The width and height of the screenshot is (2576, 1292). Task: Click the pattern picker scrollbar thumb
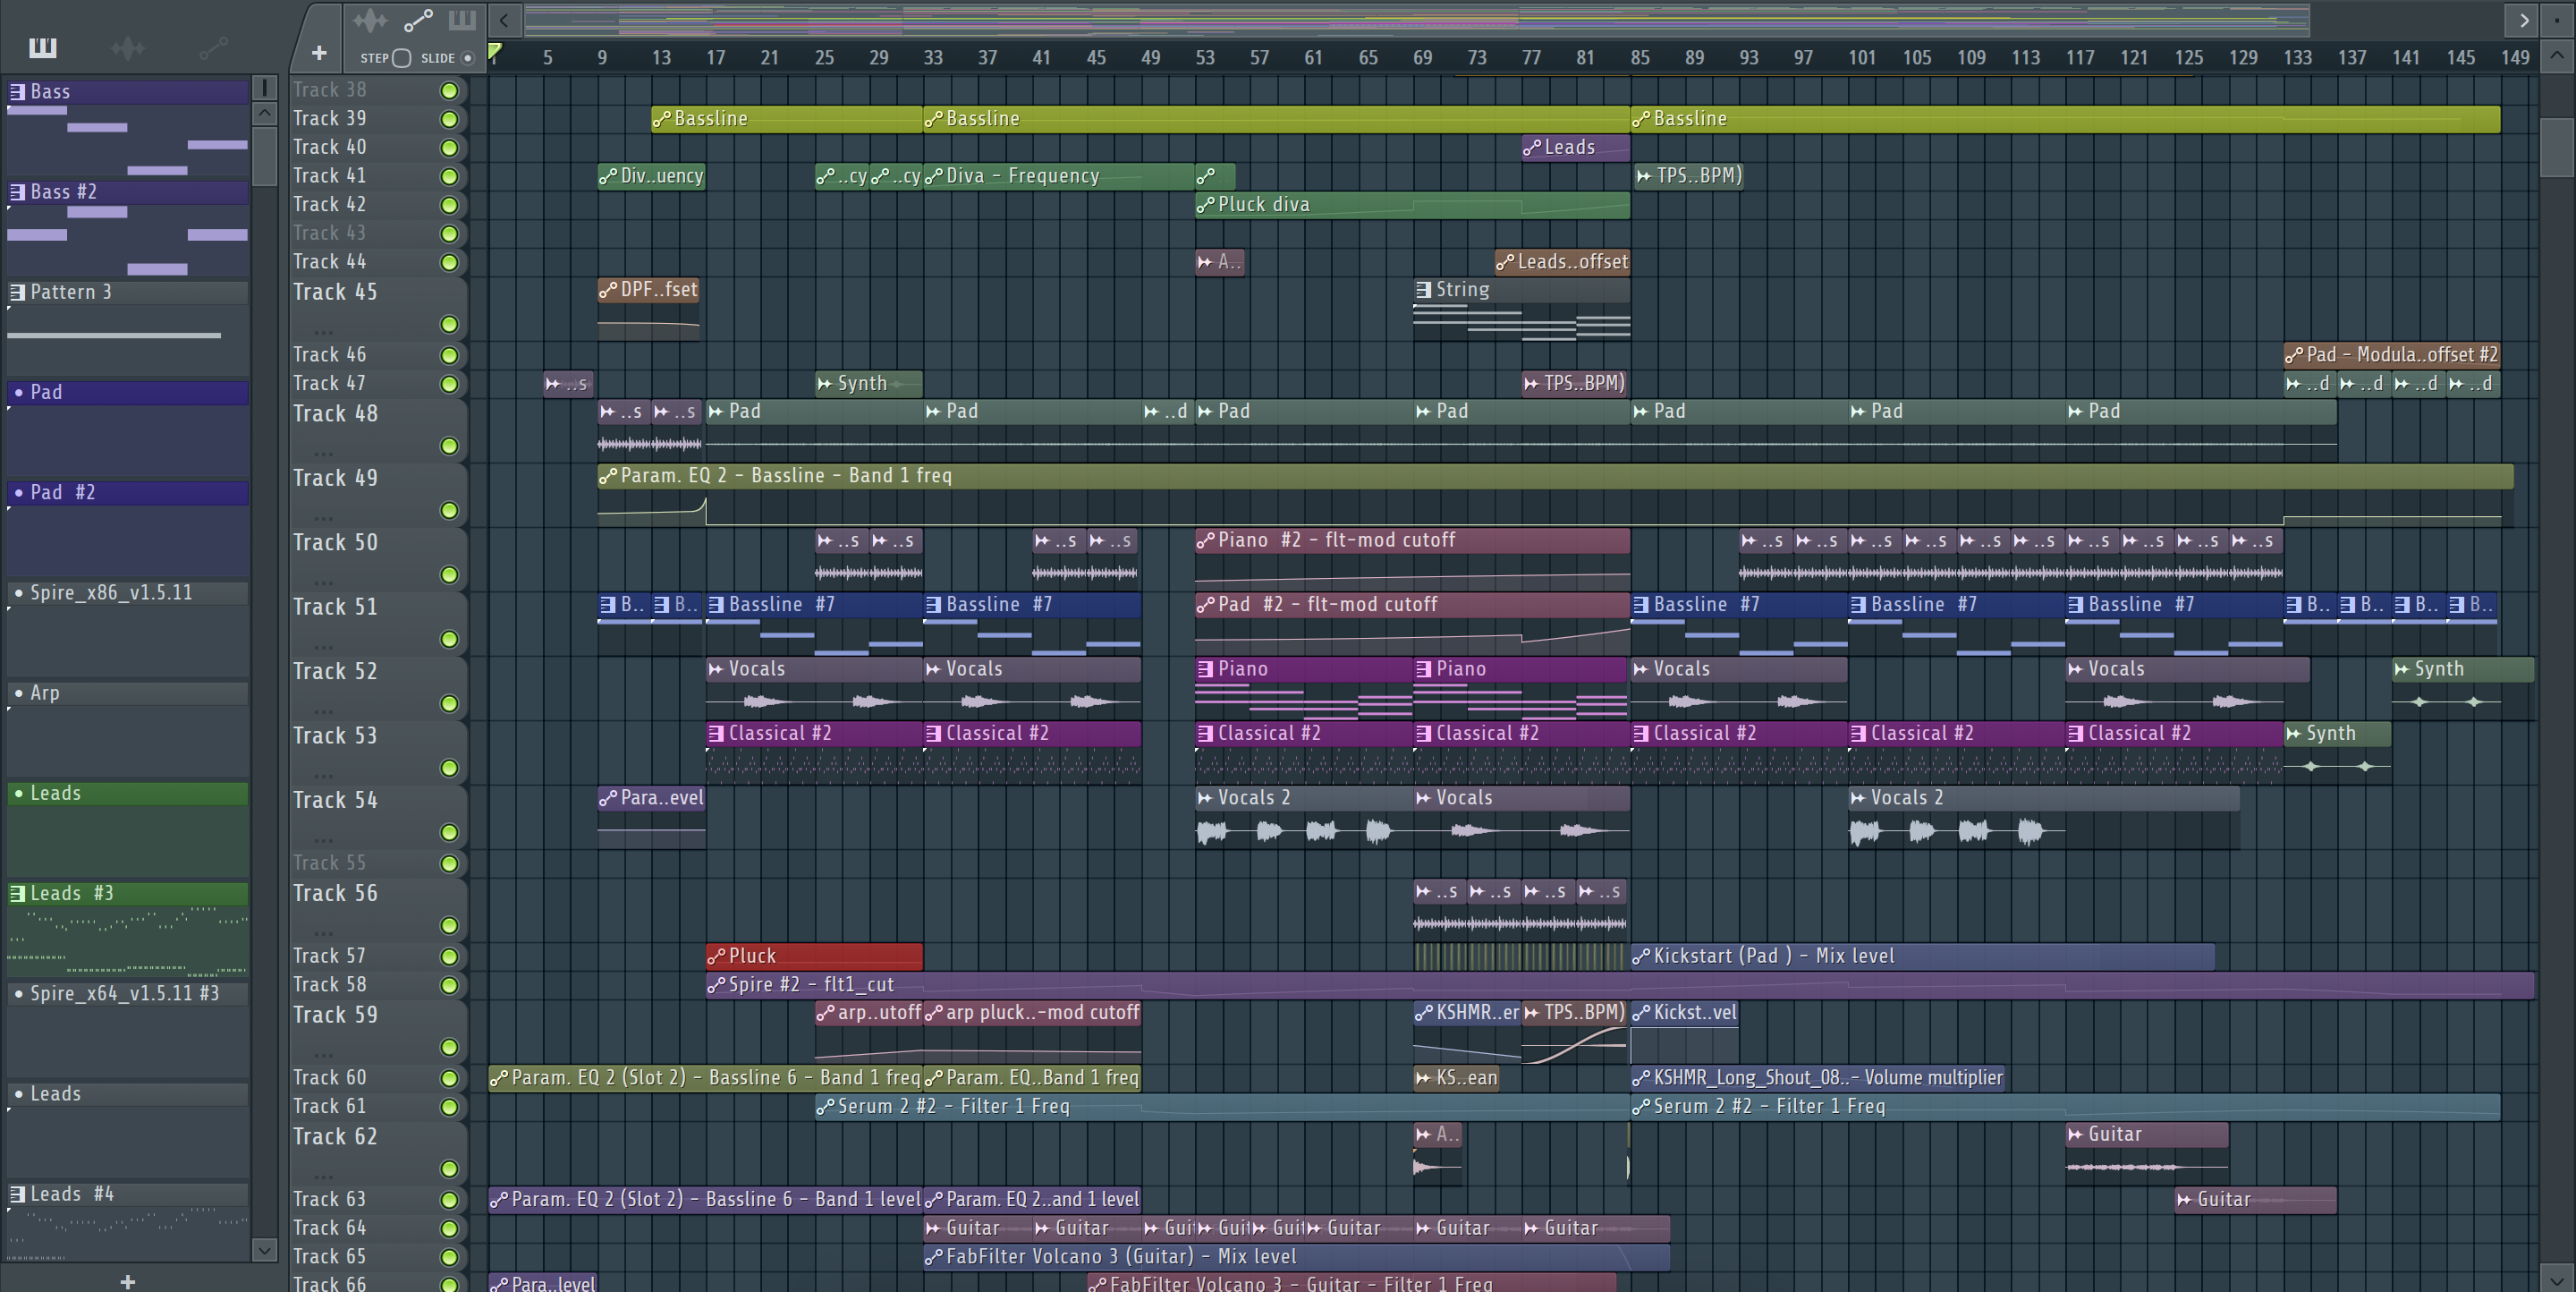tap(264, 155)
